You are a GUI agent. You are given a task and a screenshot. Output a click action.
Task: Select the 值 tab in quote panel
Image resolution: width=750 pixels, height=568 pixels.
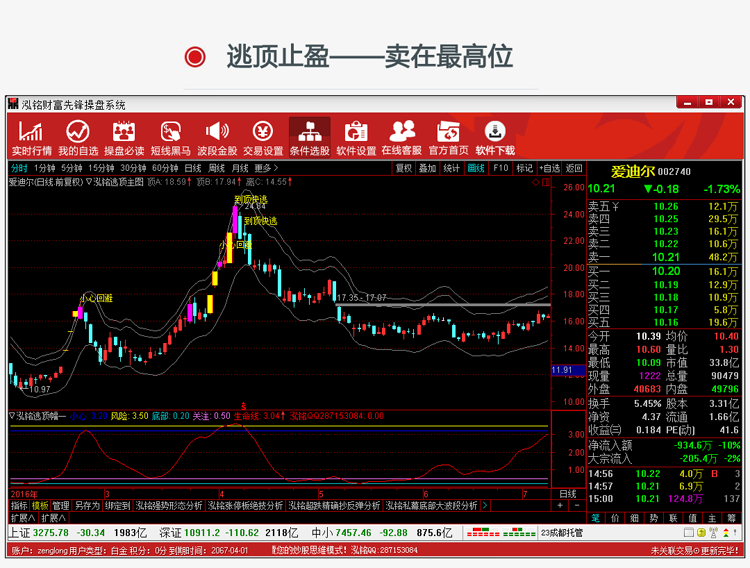pos(693,518)
